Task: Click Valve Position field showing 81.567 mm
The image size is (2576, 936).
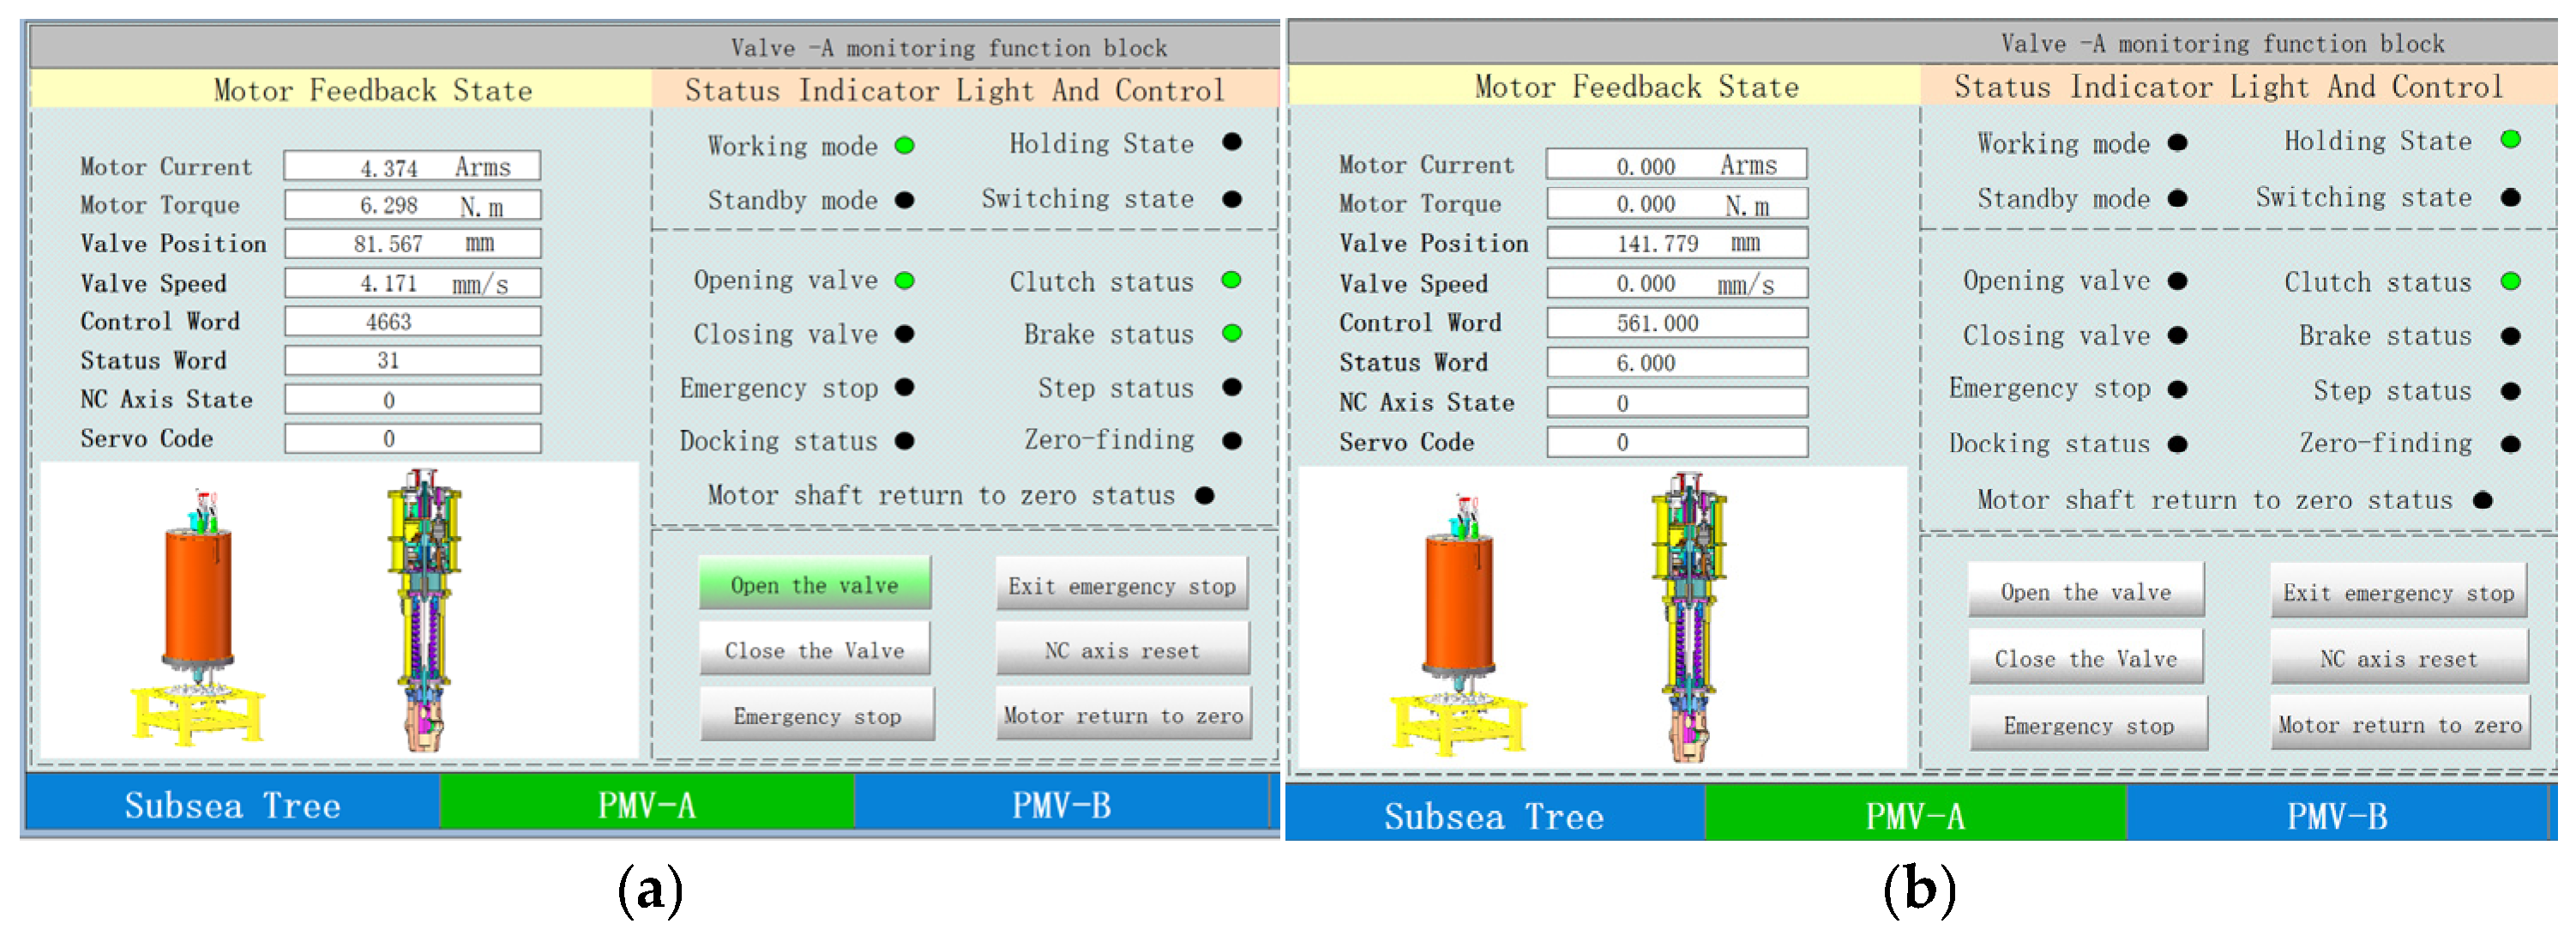Action: coord(412,244)
